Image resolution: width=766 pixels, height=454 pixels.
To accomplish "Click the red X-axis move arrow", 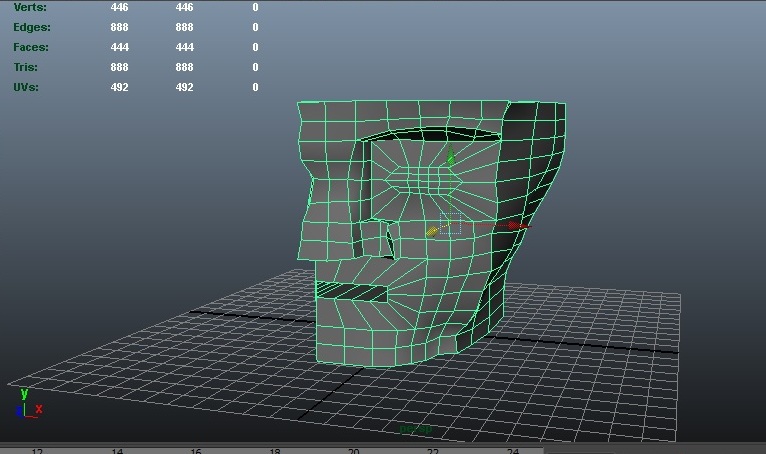I will (516, 226).
